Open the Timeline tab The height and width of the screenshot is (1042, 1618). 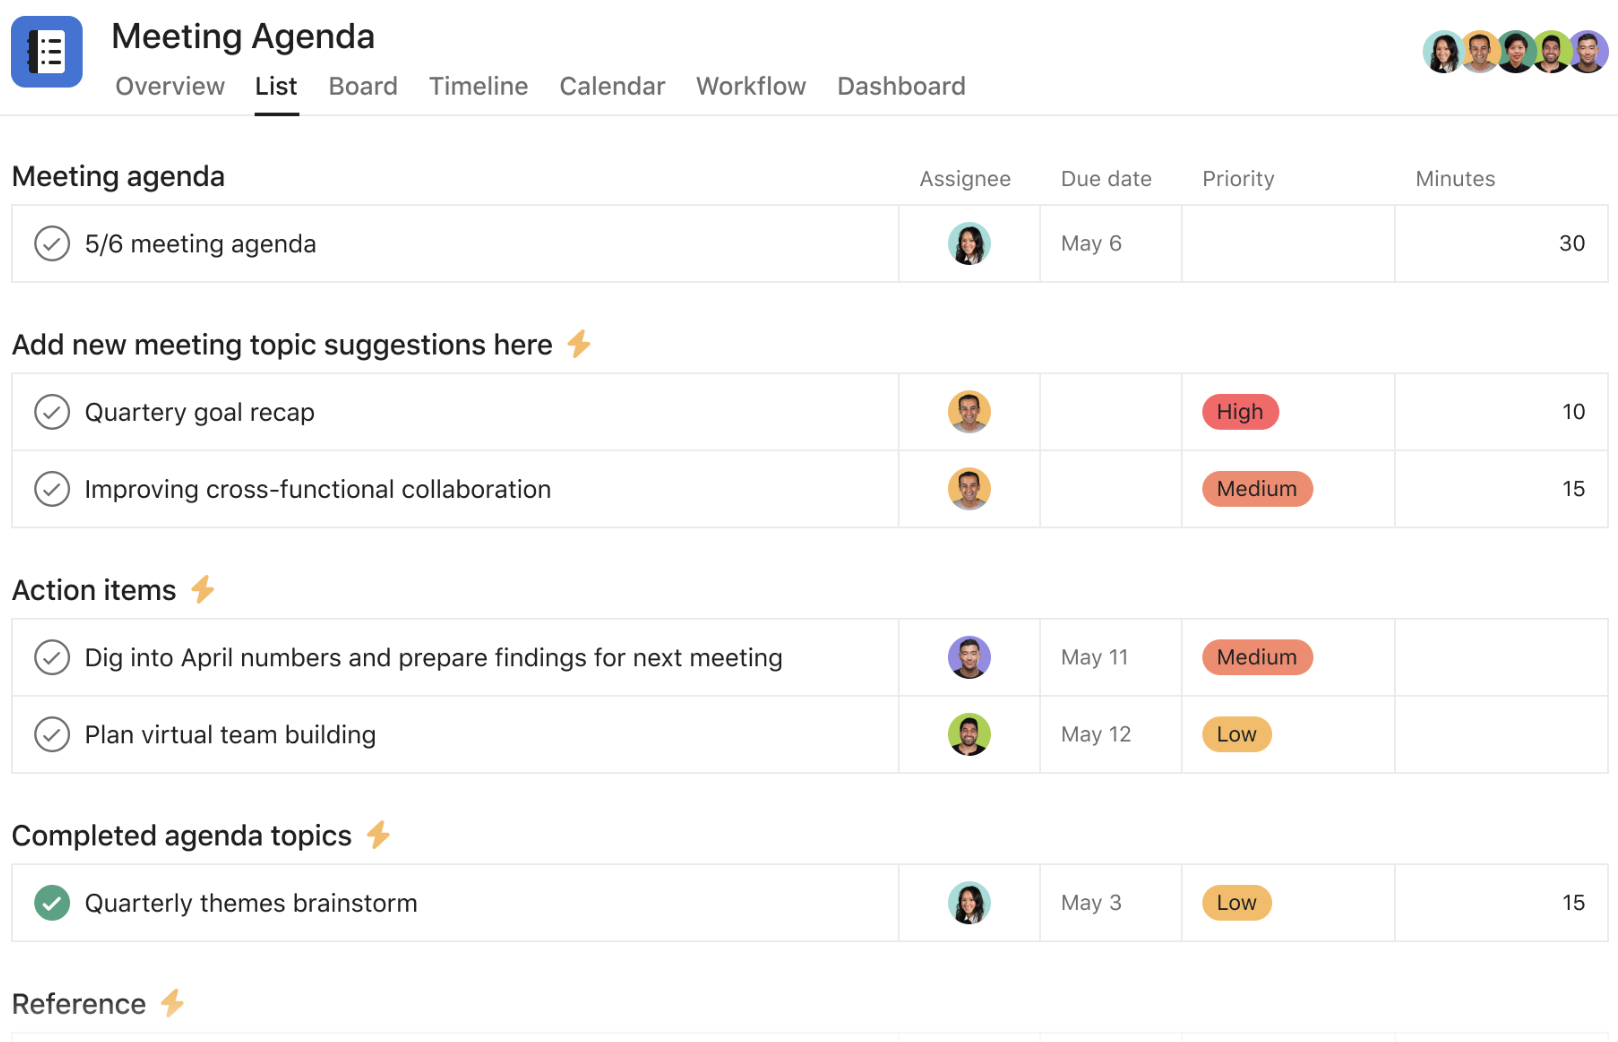tap(478, 86)
